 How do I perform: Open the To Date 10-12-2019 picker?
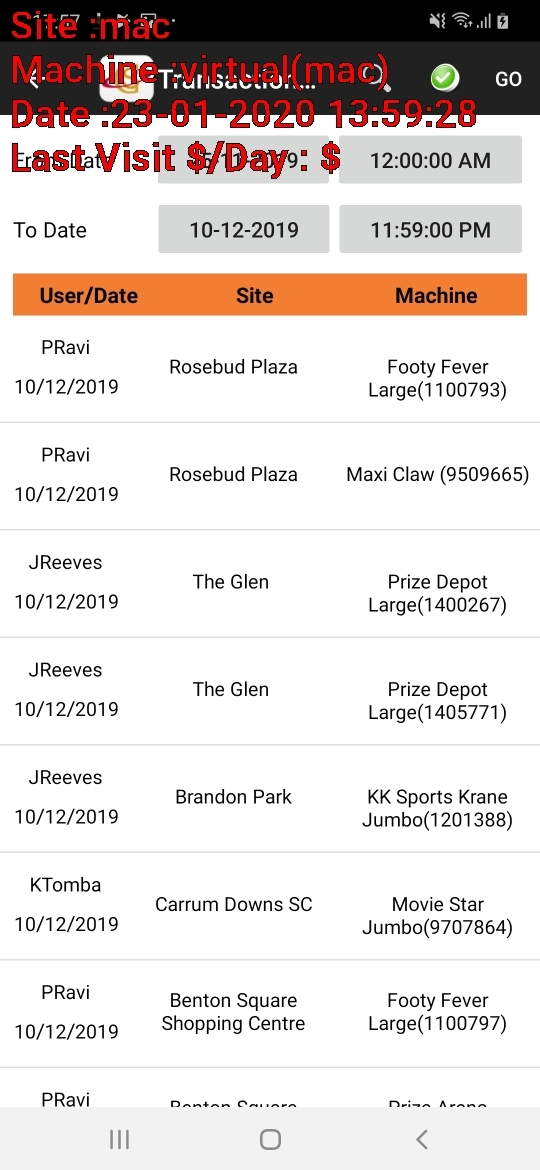point(244,229)
